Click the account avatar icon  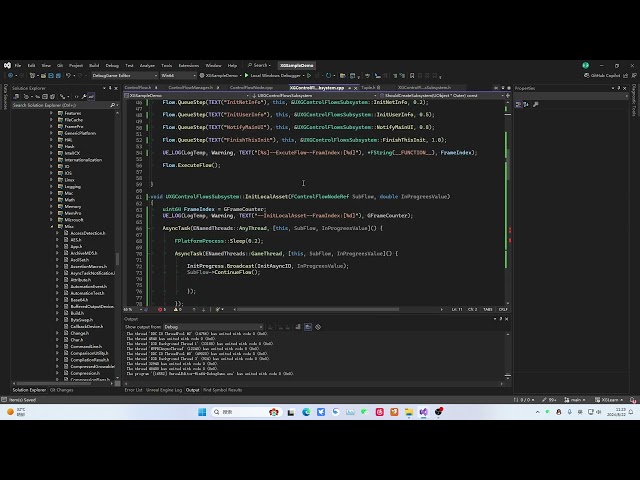coord(586,65)
